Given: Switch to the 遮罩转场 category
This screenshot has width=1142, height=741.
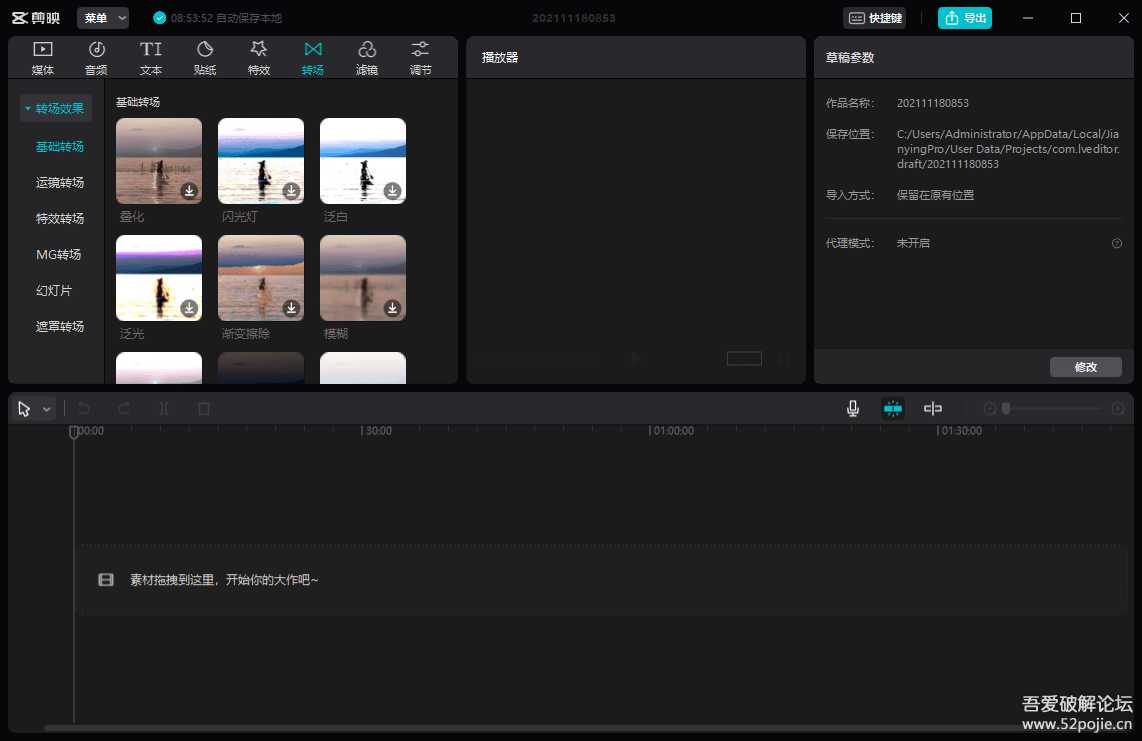Looking at the screenshot, I should click(x=59, y=326).
